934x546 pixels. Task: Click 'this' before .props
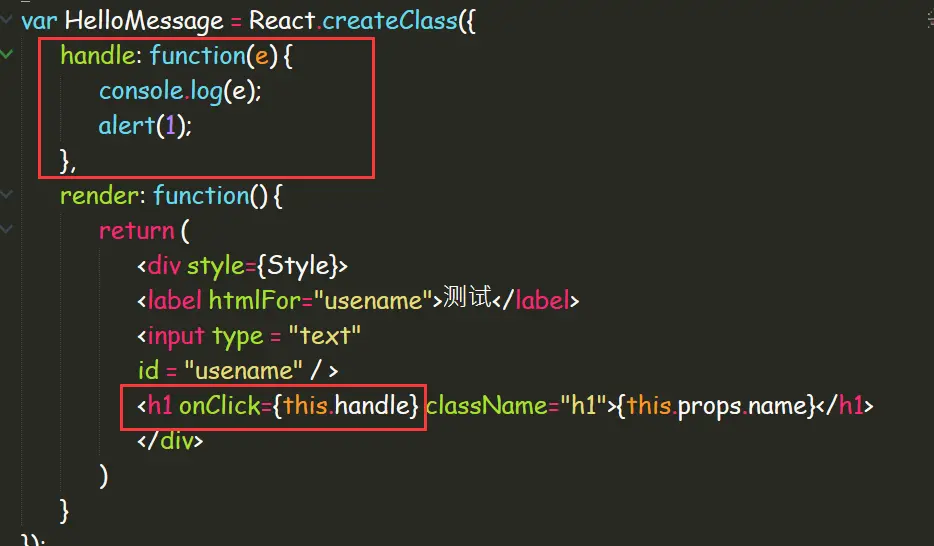(x=649, y=405)
